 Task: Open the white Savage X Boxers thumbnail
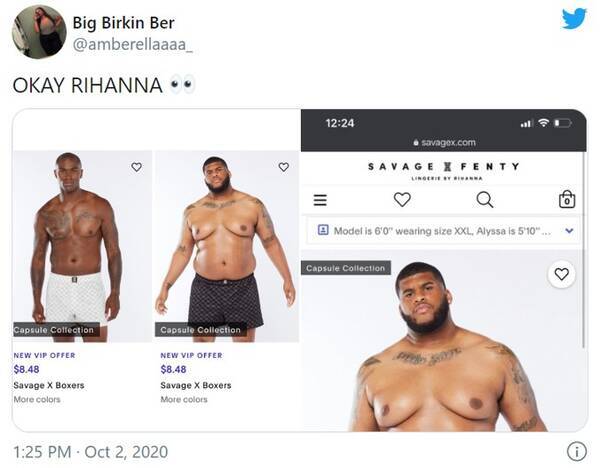coord(82,245)
